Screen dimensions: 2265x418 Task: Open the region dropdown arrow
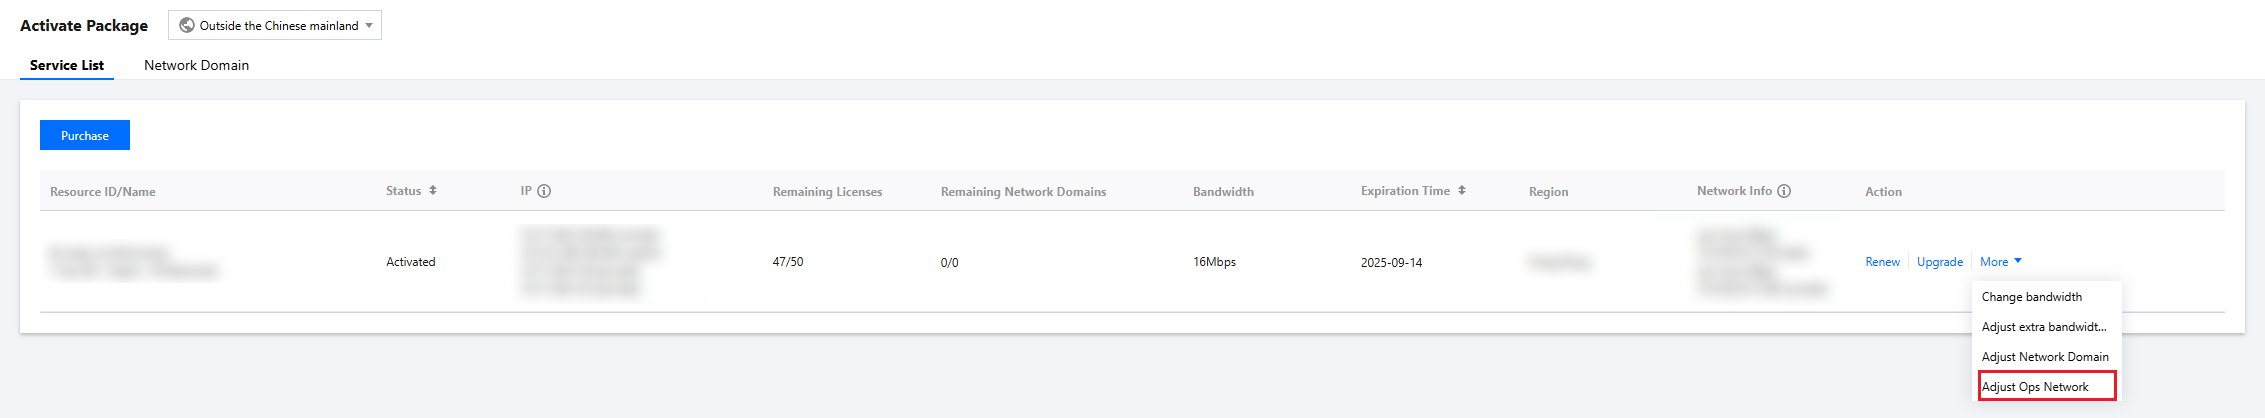click(x=369, y=25)
